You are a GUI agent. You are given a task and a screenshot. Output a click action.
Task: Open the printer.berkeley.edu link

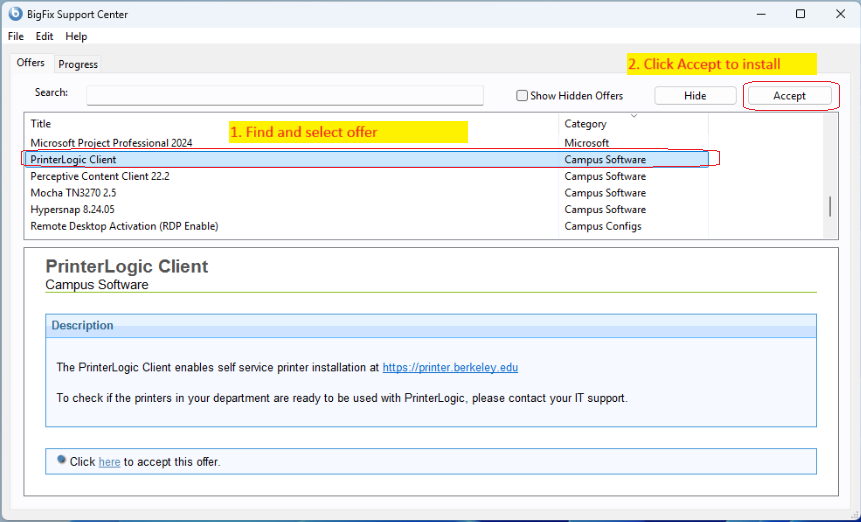[450, 368]
